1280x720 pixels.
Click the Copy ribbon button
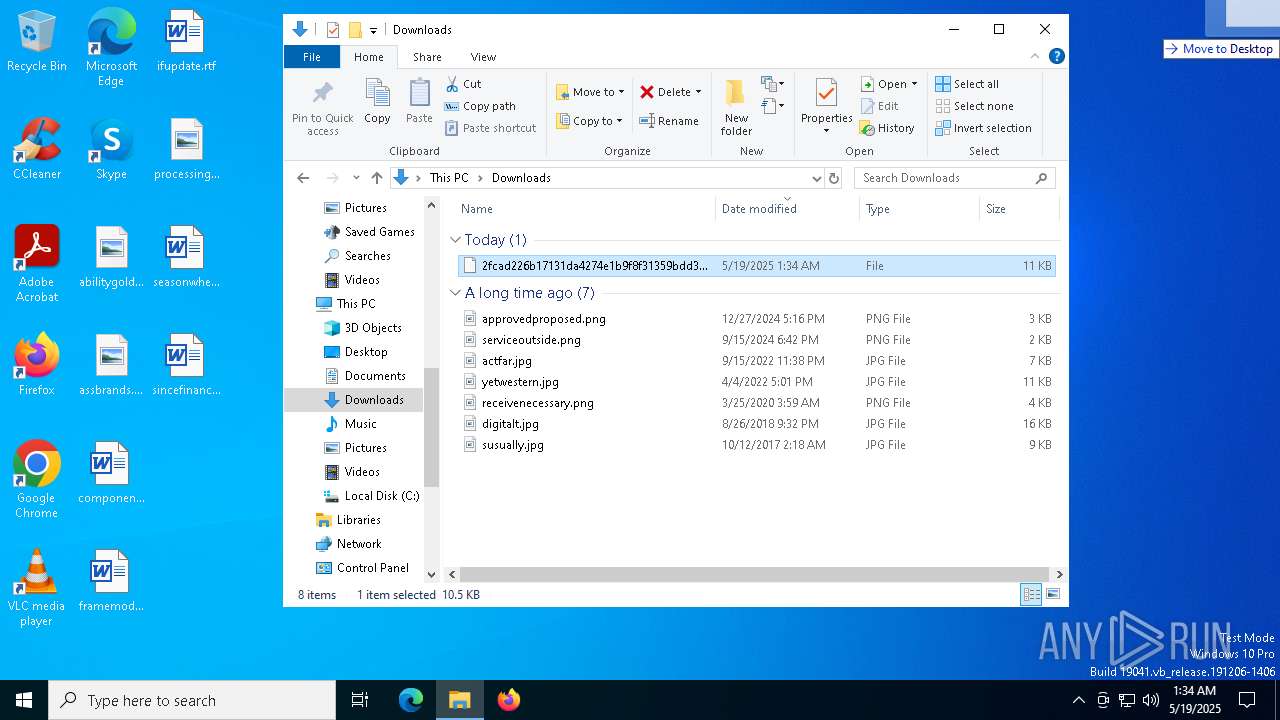pos(377,102)
